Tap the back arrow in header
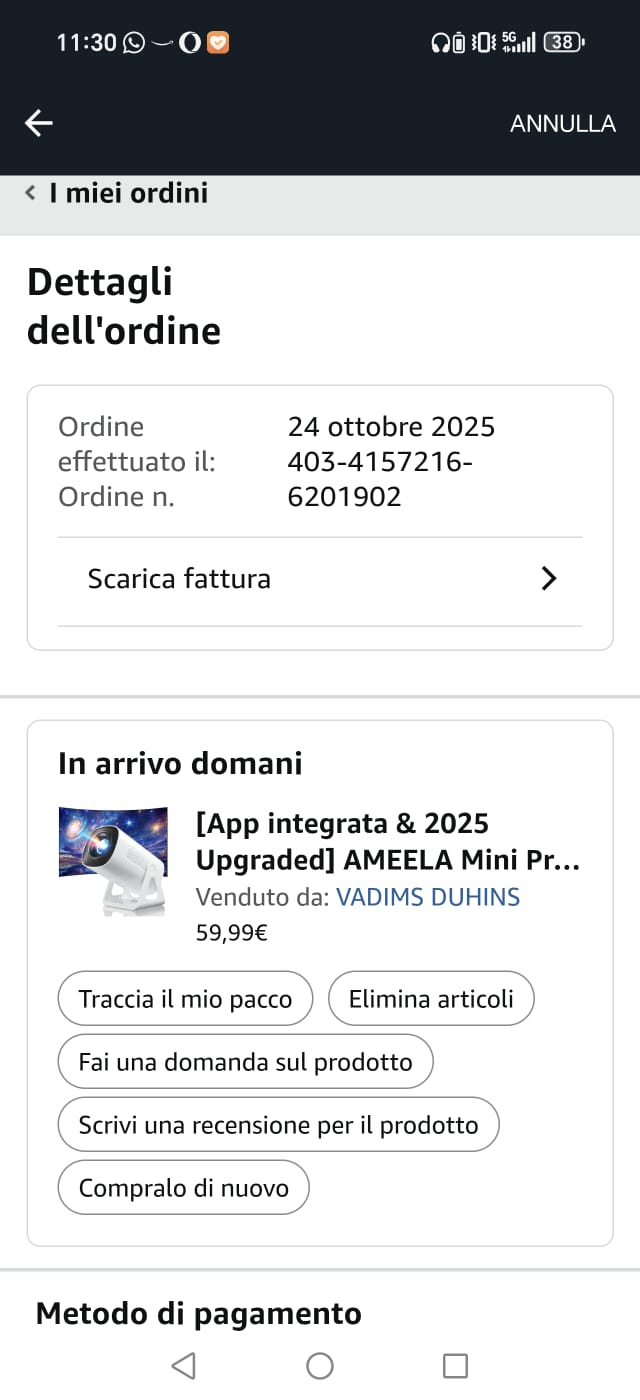640x1400 pixels. click(x=39, y=123)
